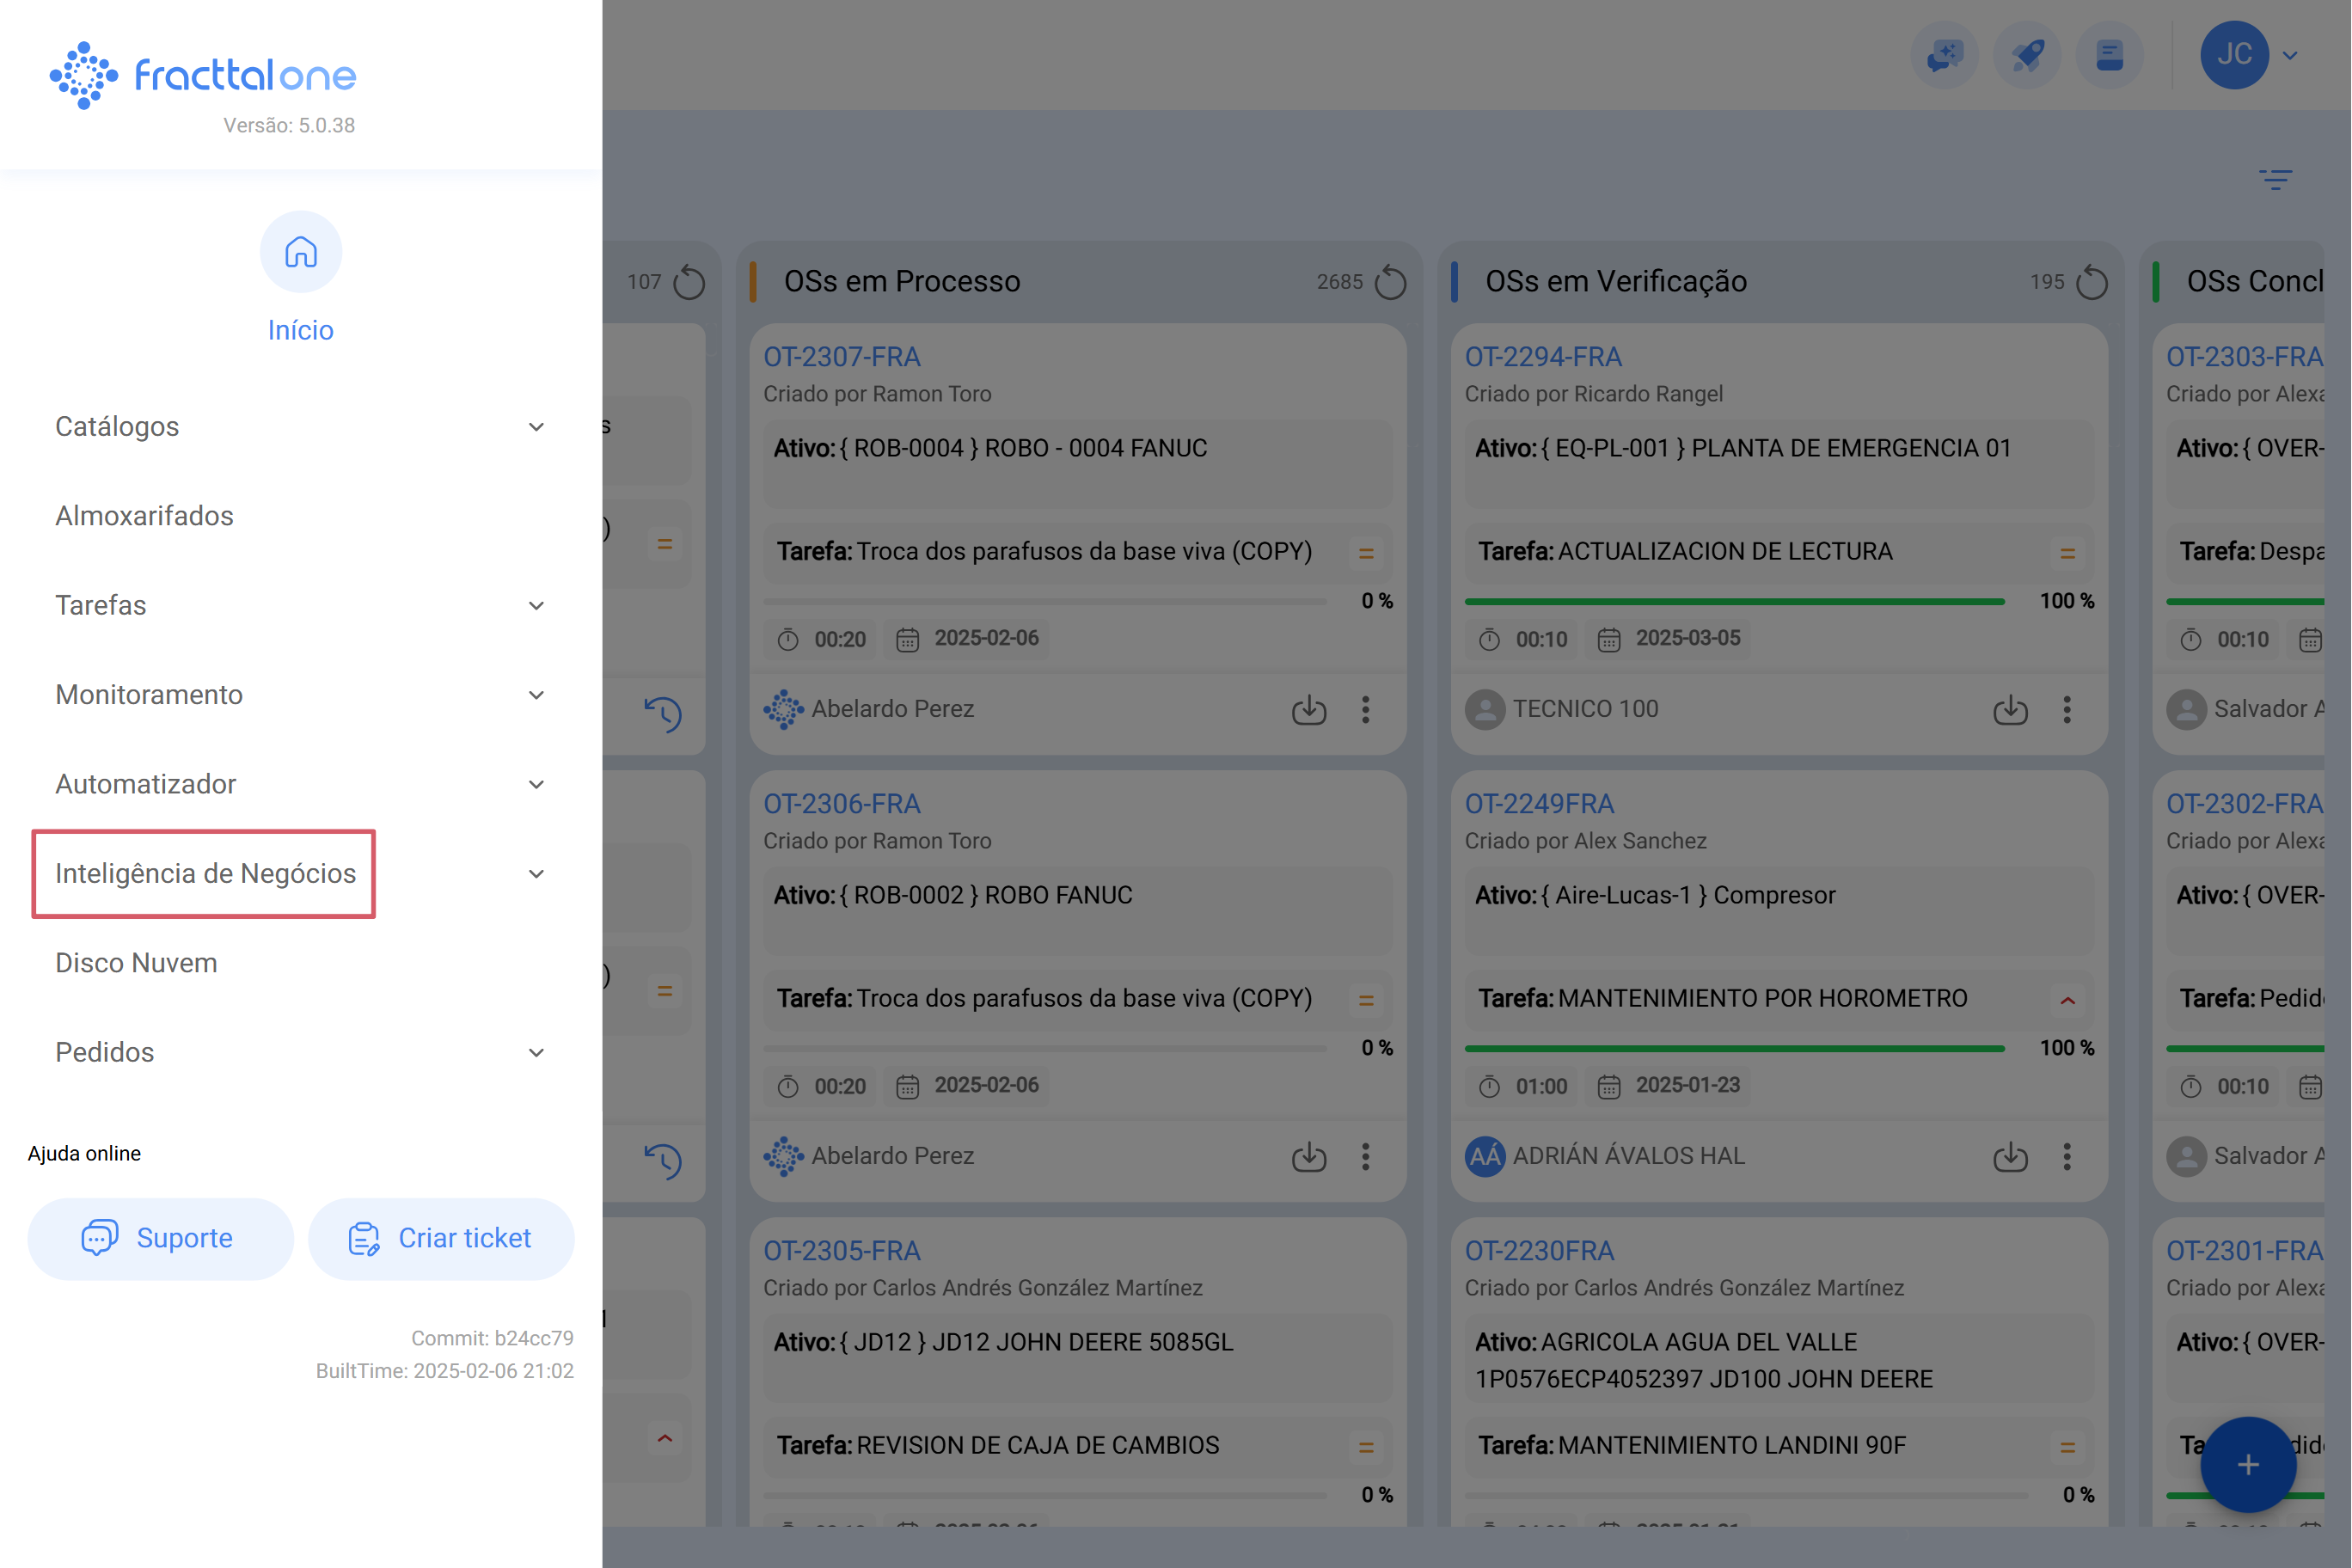Download the OT-2249FRA work order
Screen dimensions: 2352x1568
tap(2010, 1156)
